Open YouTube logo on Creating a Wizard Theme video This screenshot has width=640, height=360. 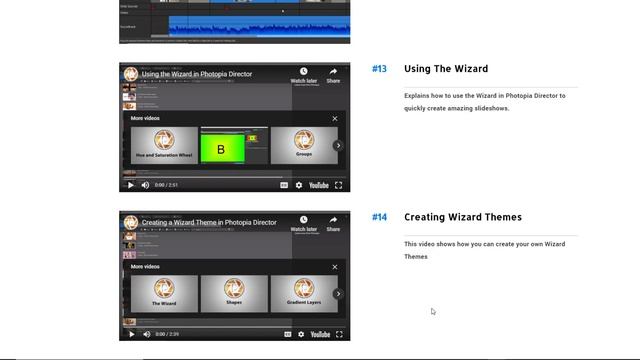tap(320, 334)
